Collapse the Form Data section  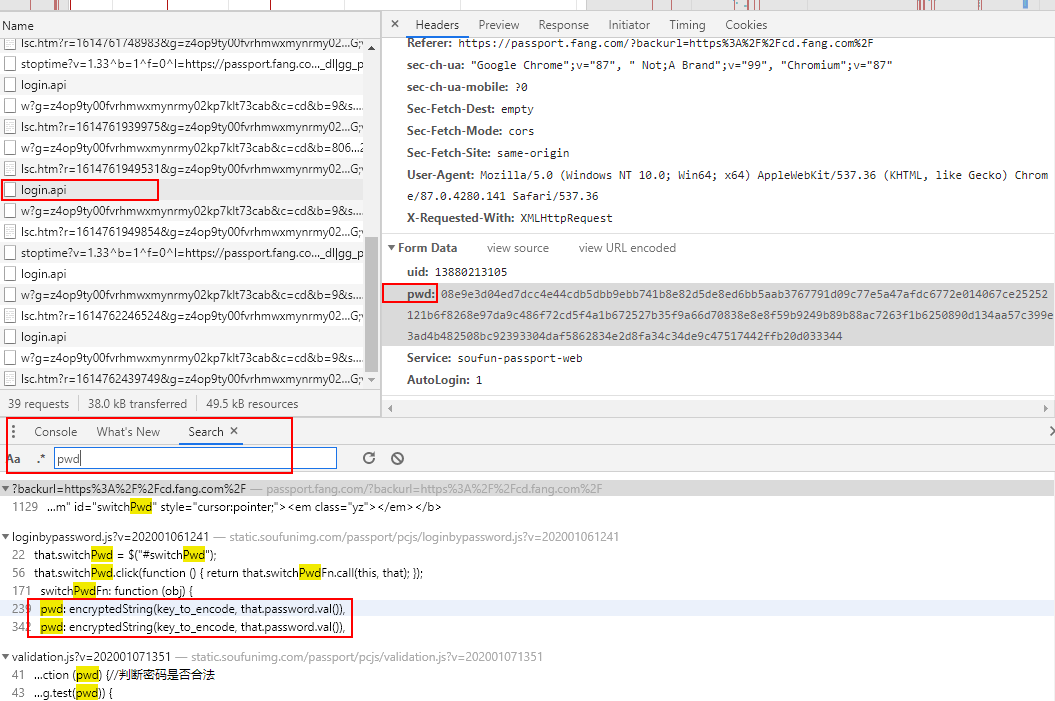click(x=391, y=248)
